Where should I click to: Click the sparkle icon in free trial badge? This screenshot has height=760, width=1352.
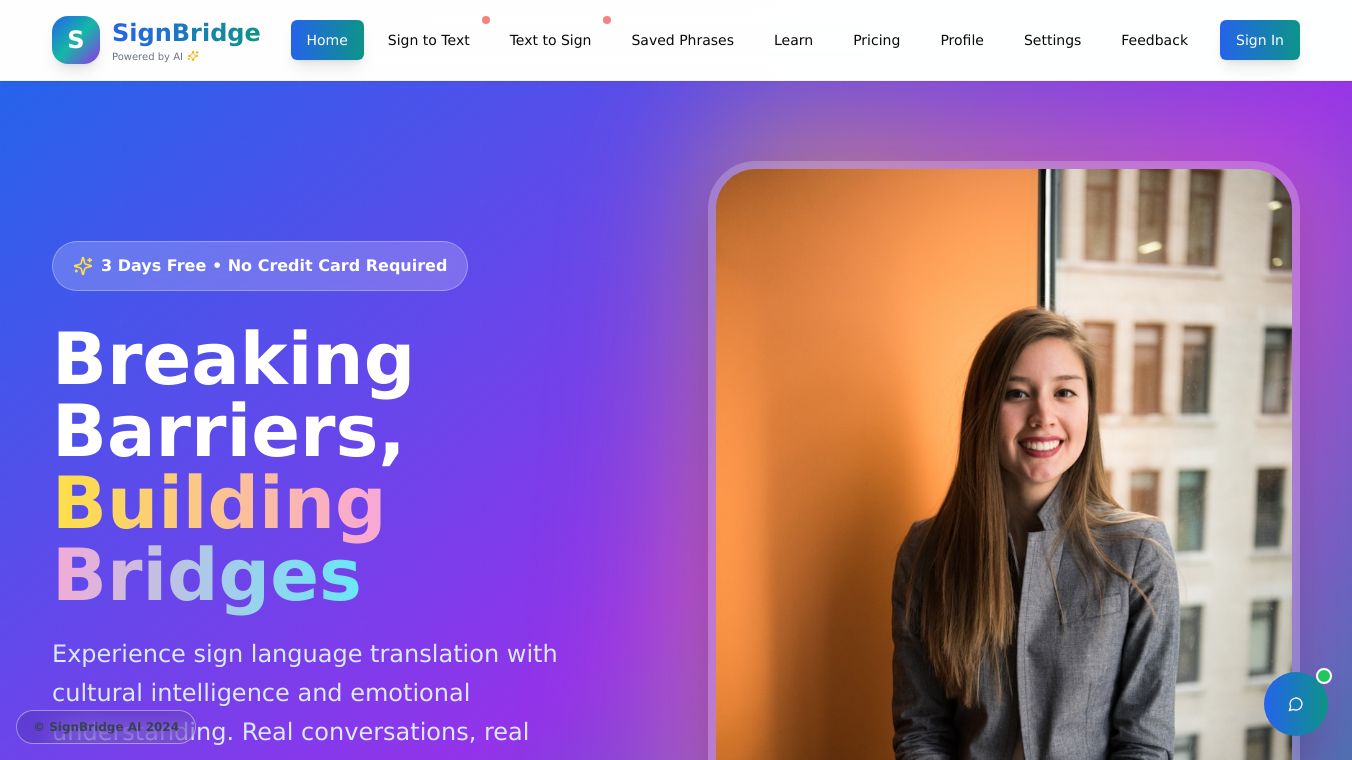click(x=83, y=266)
